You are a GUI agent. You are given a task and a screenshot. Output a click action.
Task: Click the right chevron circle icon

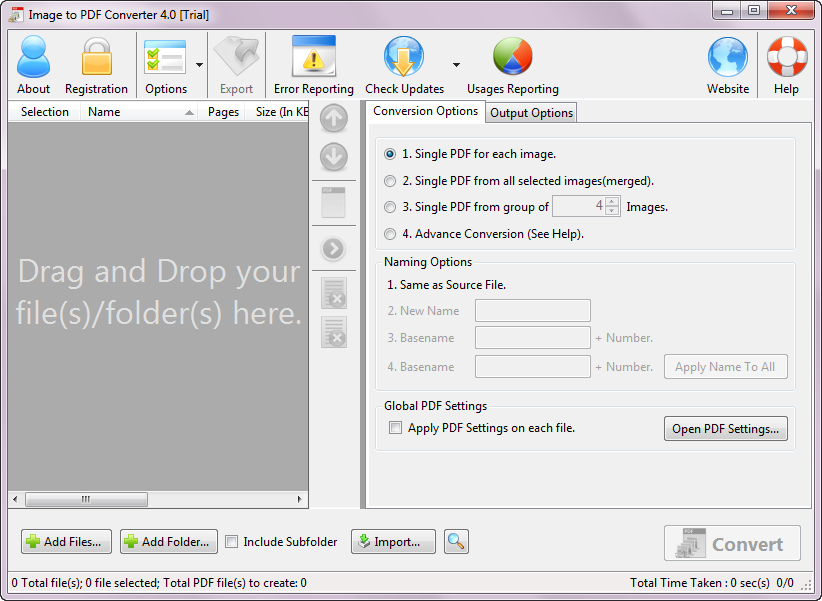pyautogui.click(x=333, y=249)
